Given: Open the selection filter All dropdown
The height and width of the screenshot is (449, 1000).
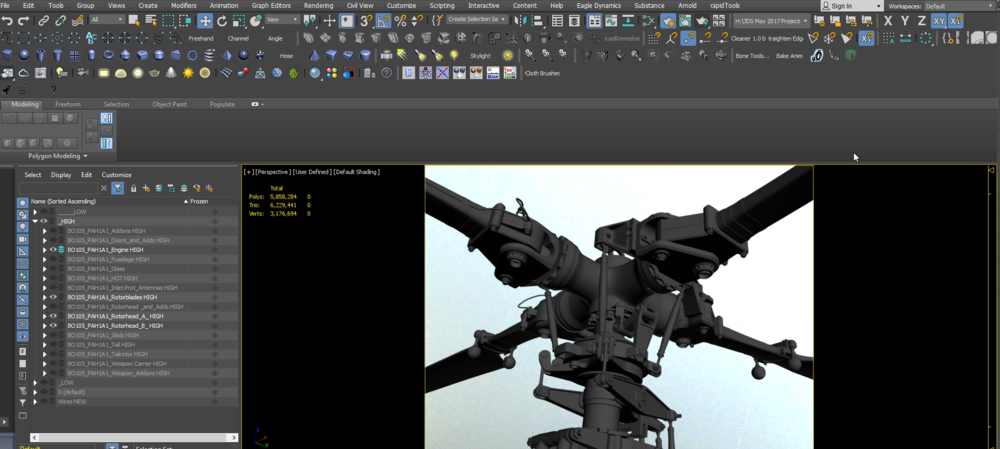Looking at the screenshot, I should pyautogui.click(x=107, y=21).
